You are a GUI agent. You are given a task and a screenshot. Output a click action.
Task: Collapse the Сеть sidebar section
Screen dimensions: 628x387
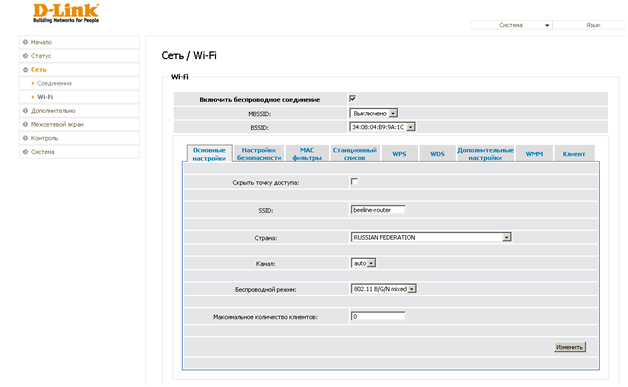coord(79,69)
